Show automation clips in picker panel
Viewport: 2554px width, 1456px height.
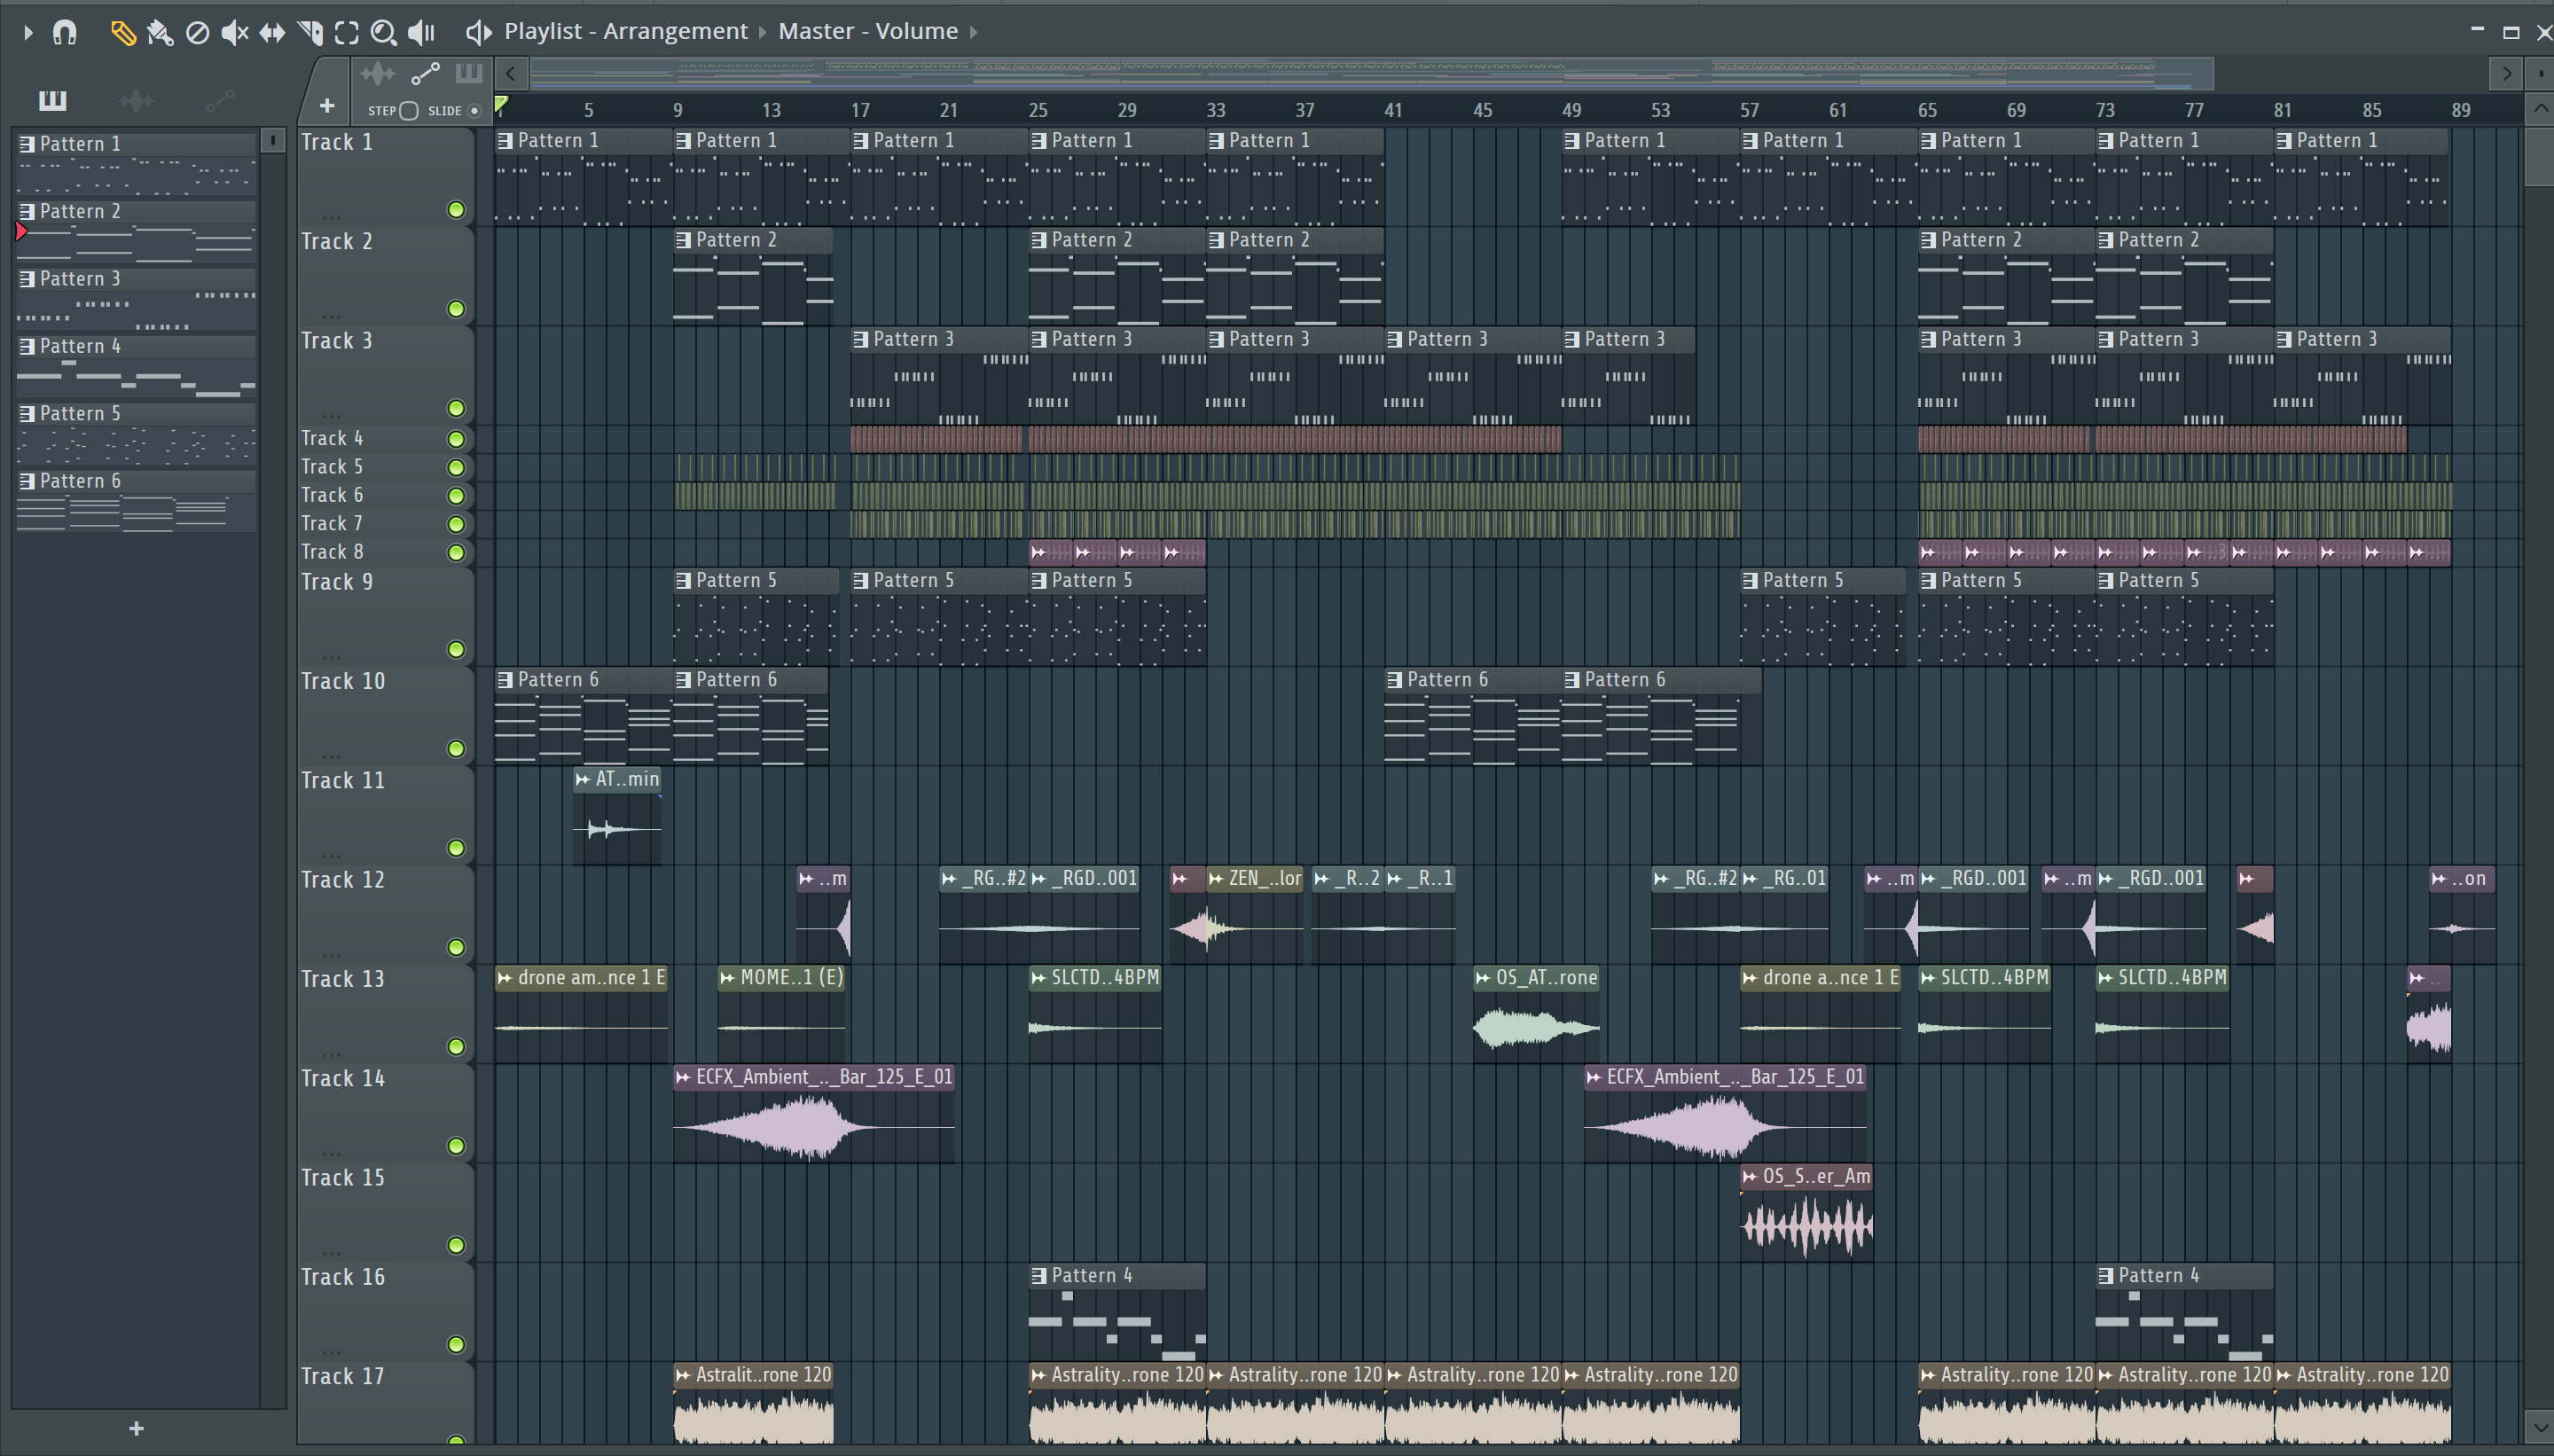click(220, 100)
